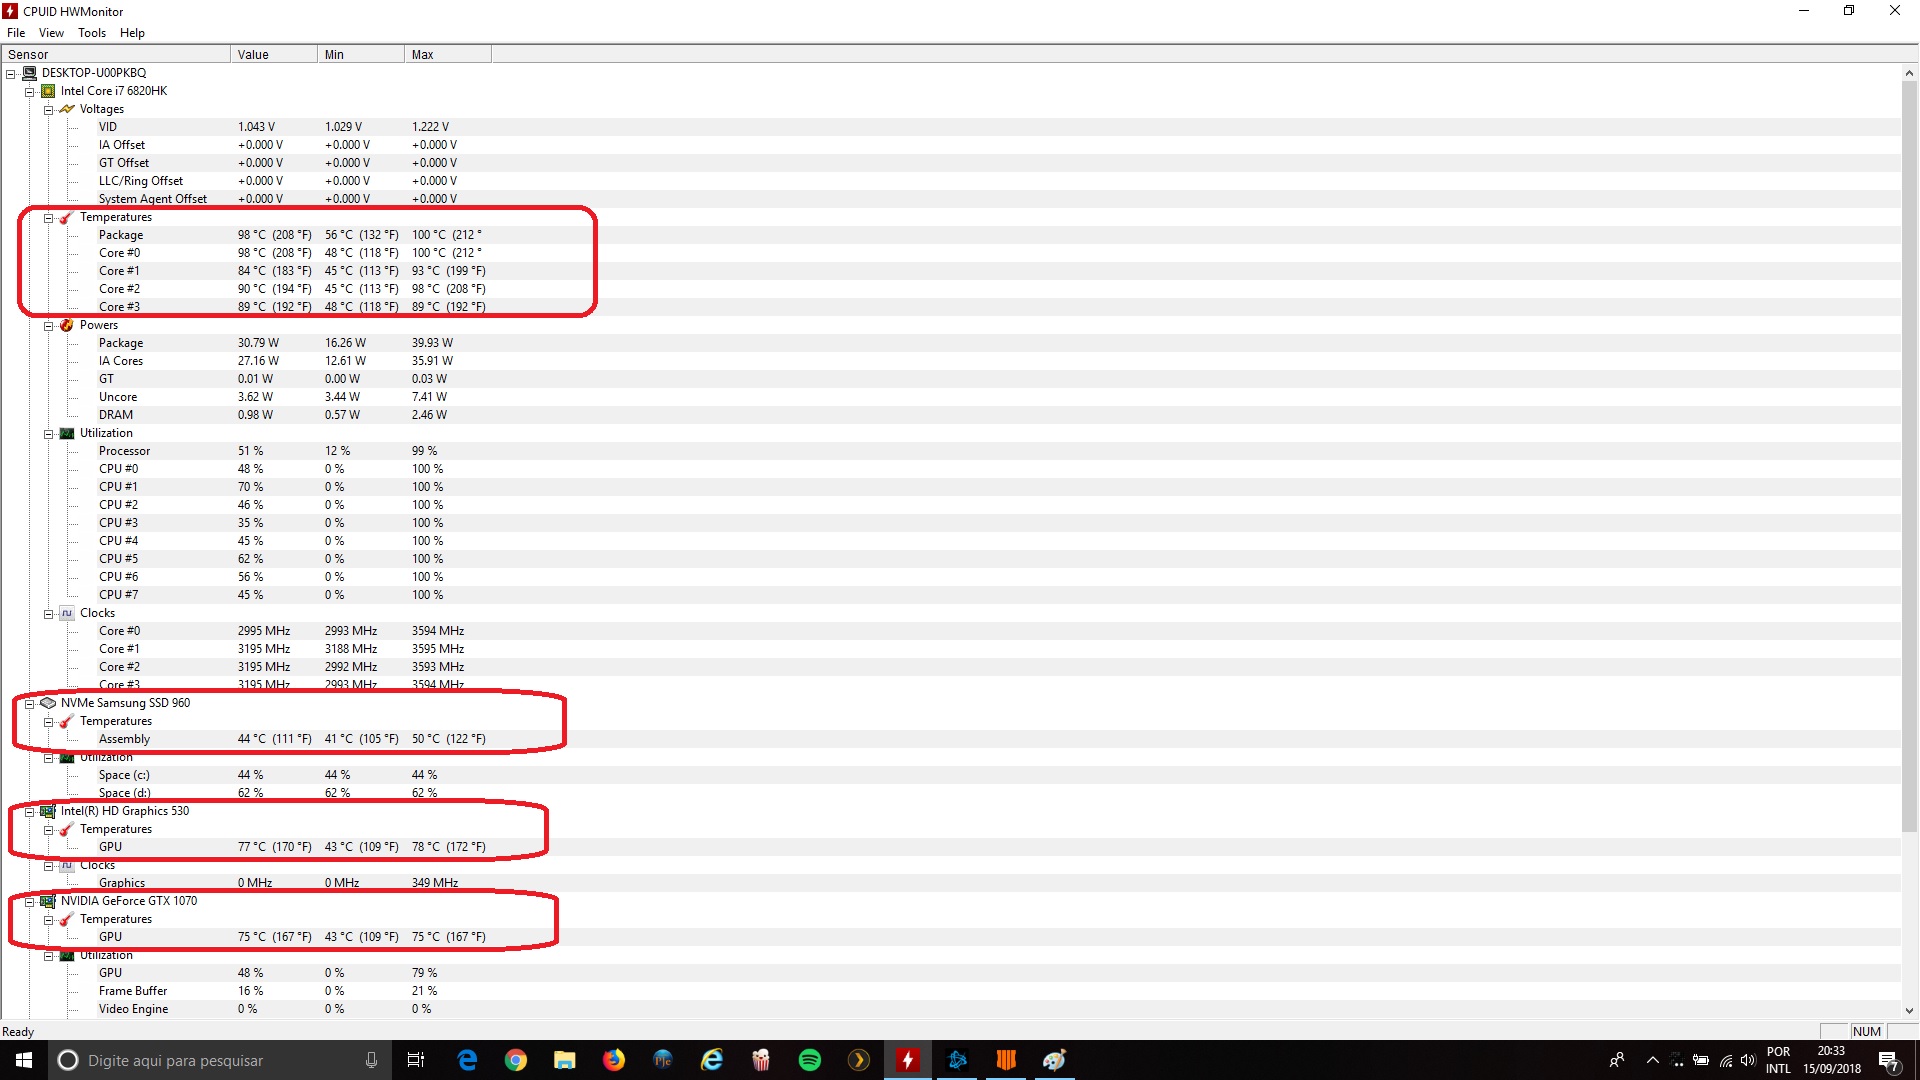Image resolution: width=1920 pixels, height=1080 pixels.
Task: Open Spotify from the taskbar
Action: point(810,1060)
